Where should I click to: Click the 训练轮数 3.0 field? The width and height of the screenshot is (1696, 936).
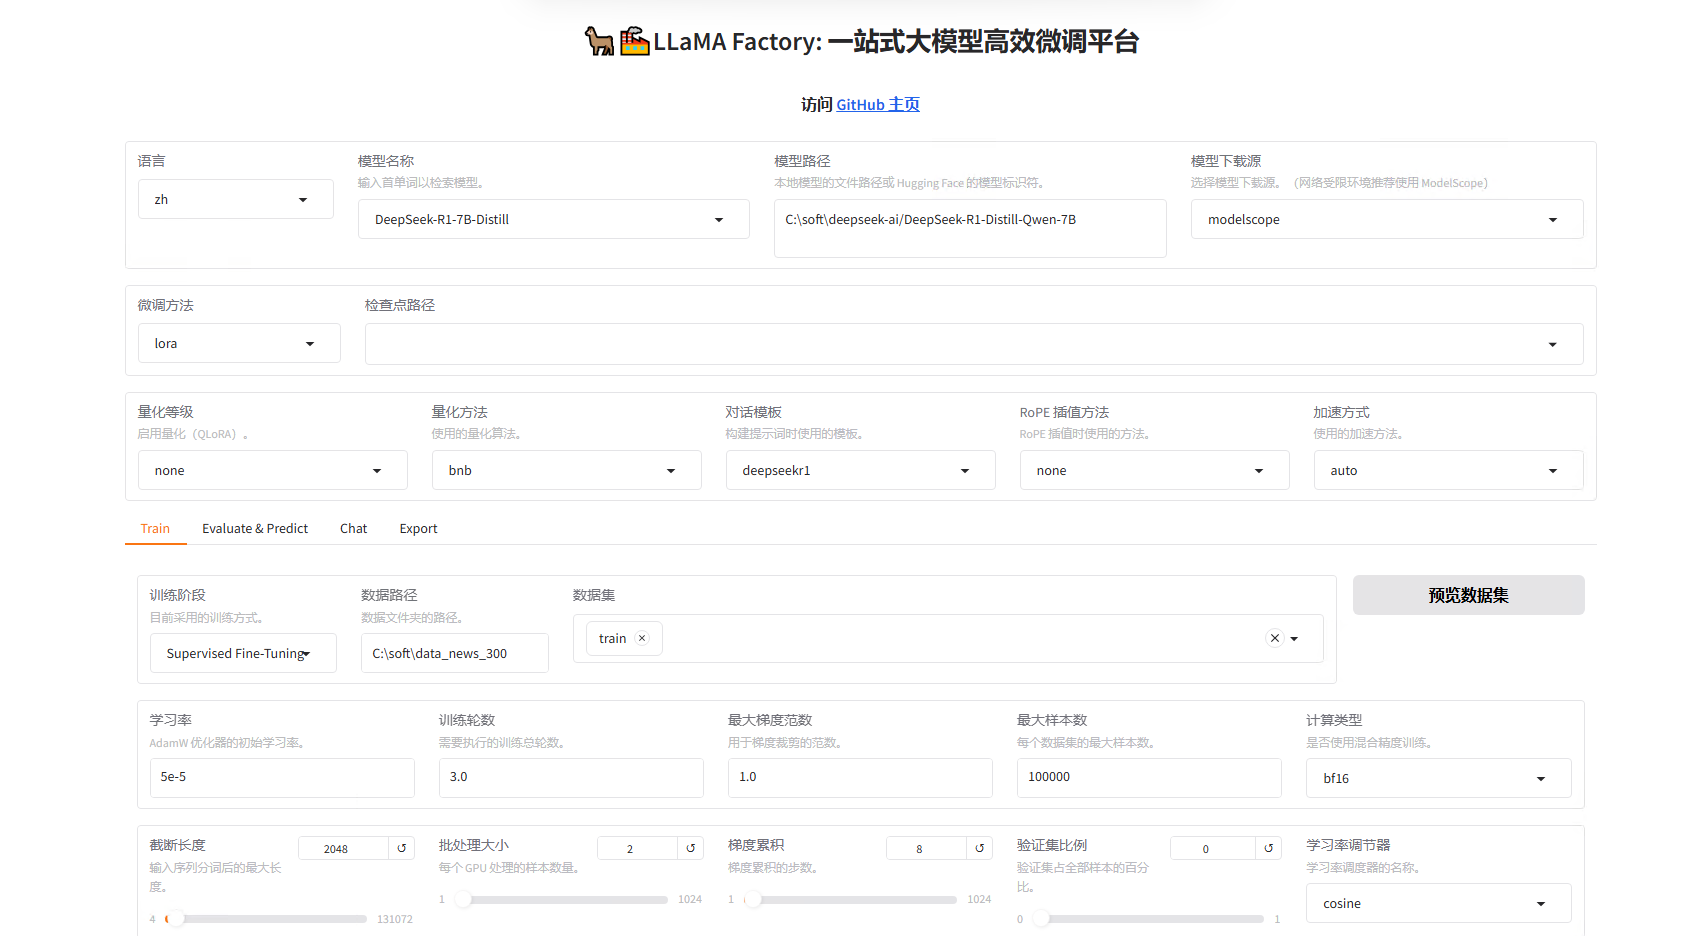pos(571,777)
